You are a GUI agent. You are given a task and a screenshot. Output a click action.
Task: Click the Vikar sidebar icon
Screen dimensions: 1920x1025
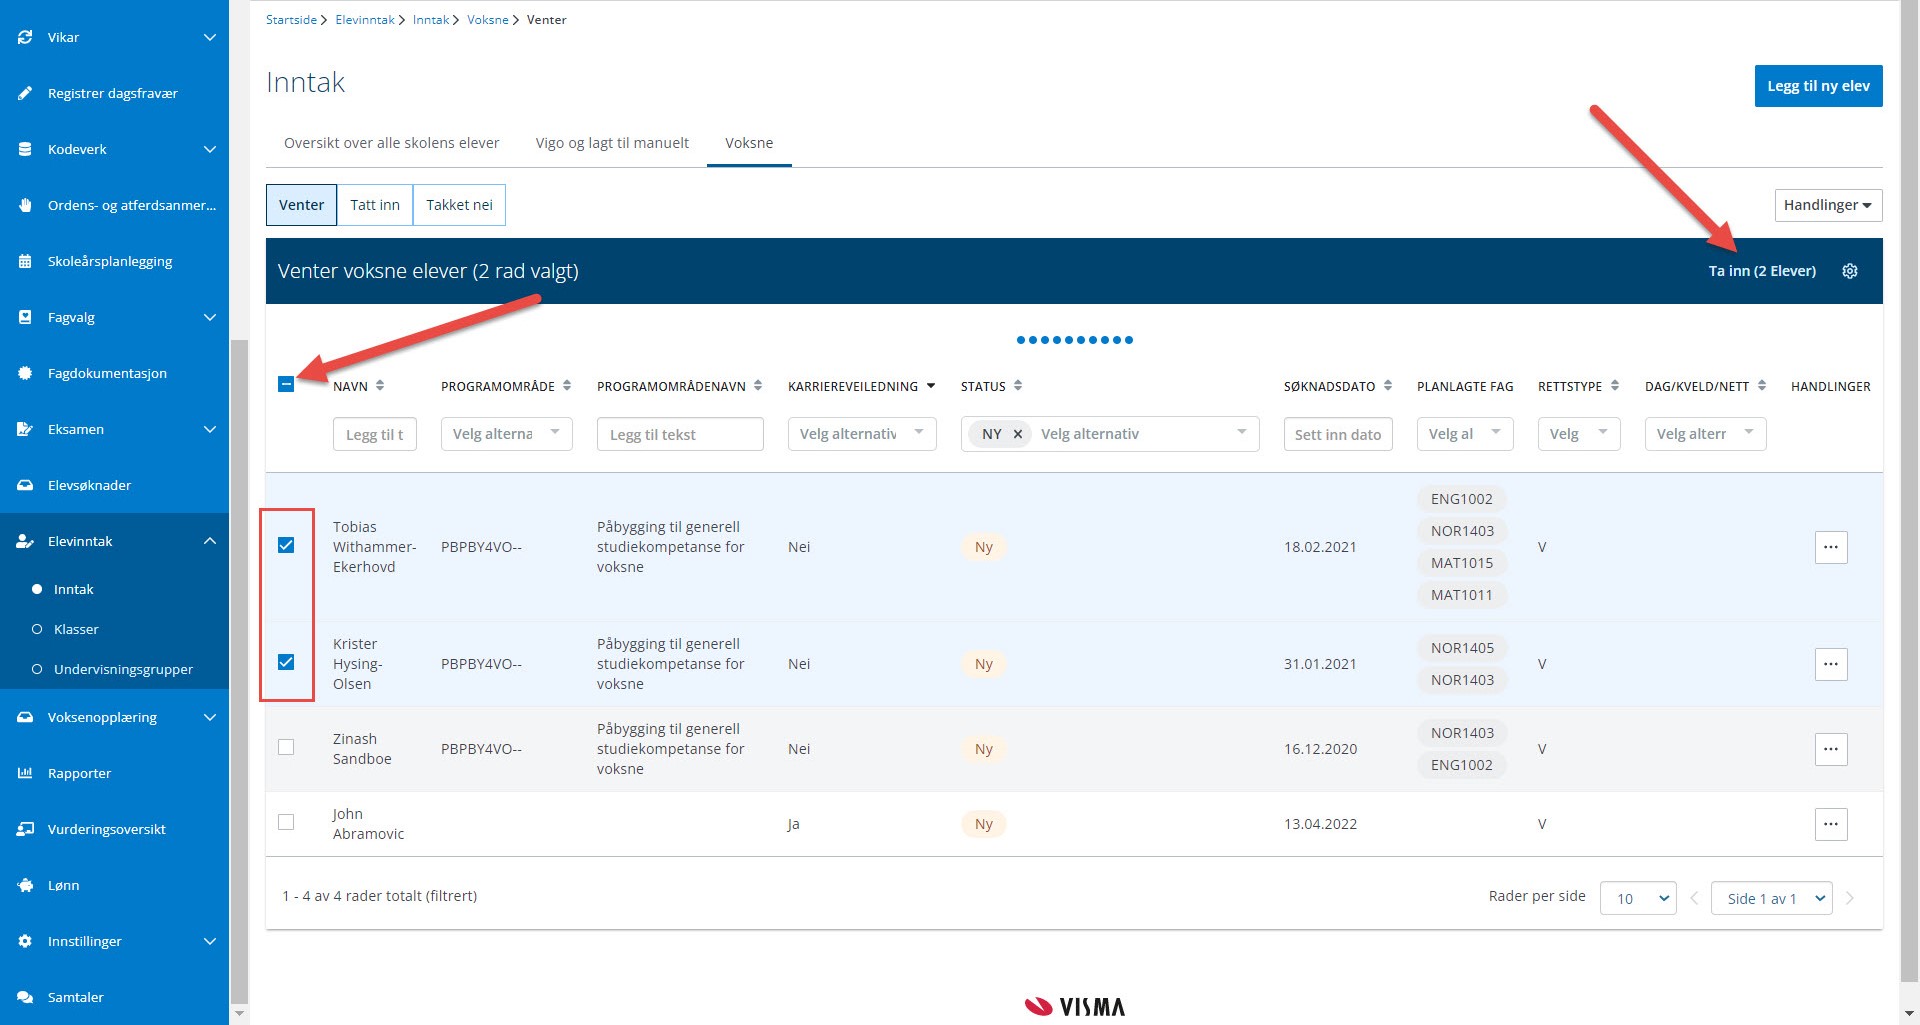pos(25,37)
